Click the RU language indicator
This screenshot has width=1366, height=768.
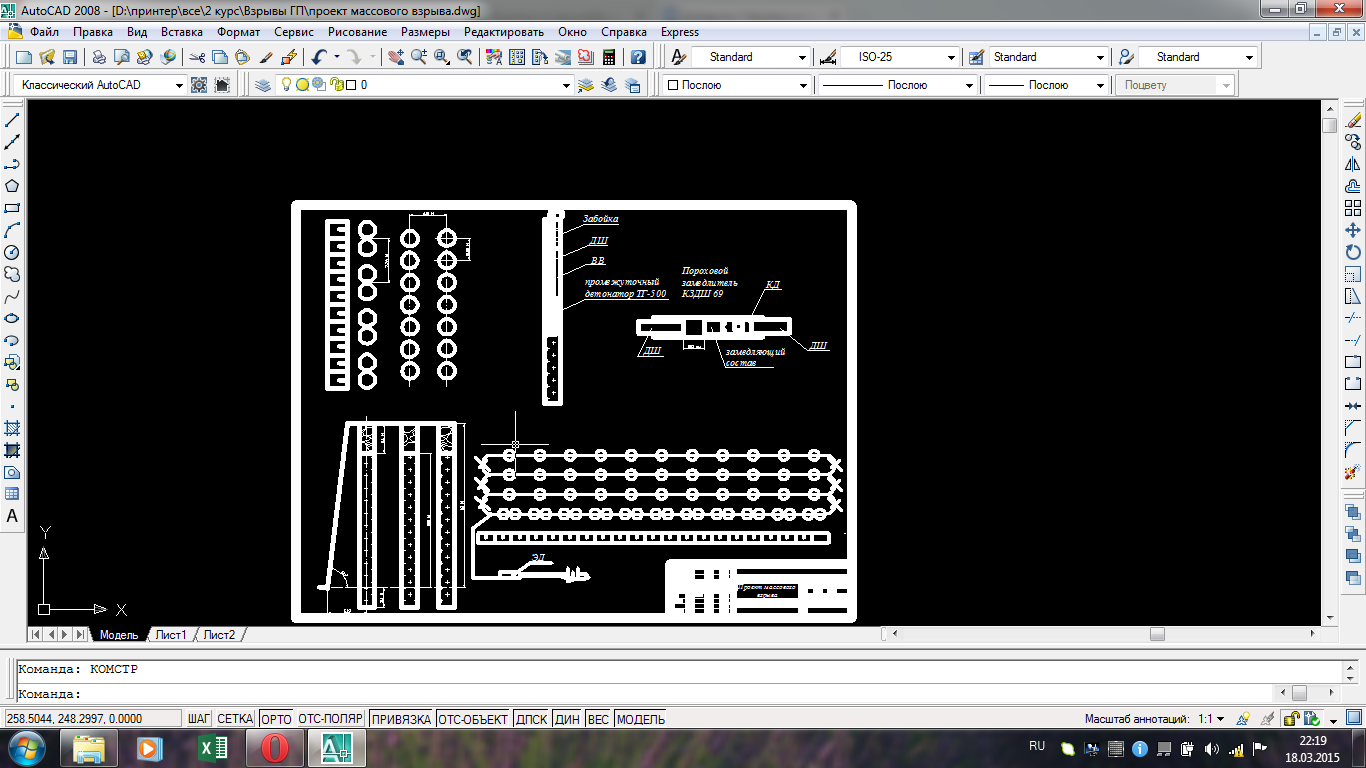click(1037, 746)
